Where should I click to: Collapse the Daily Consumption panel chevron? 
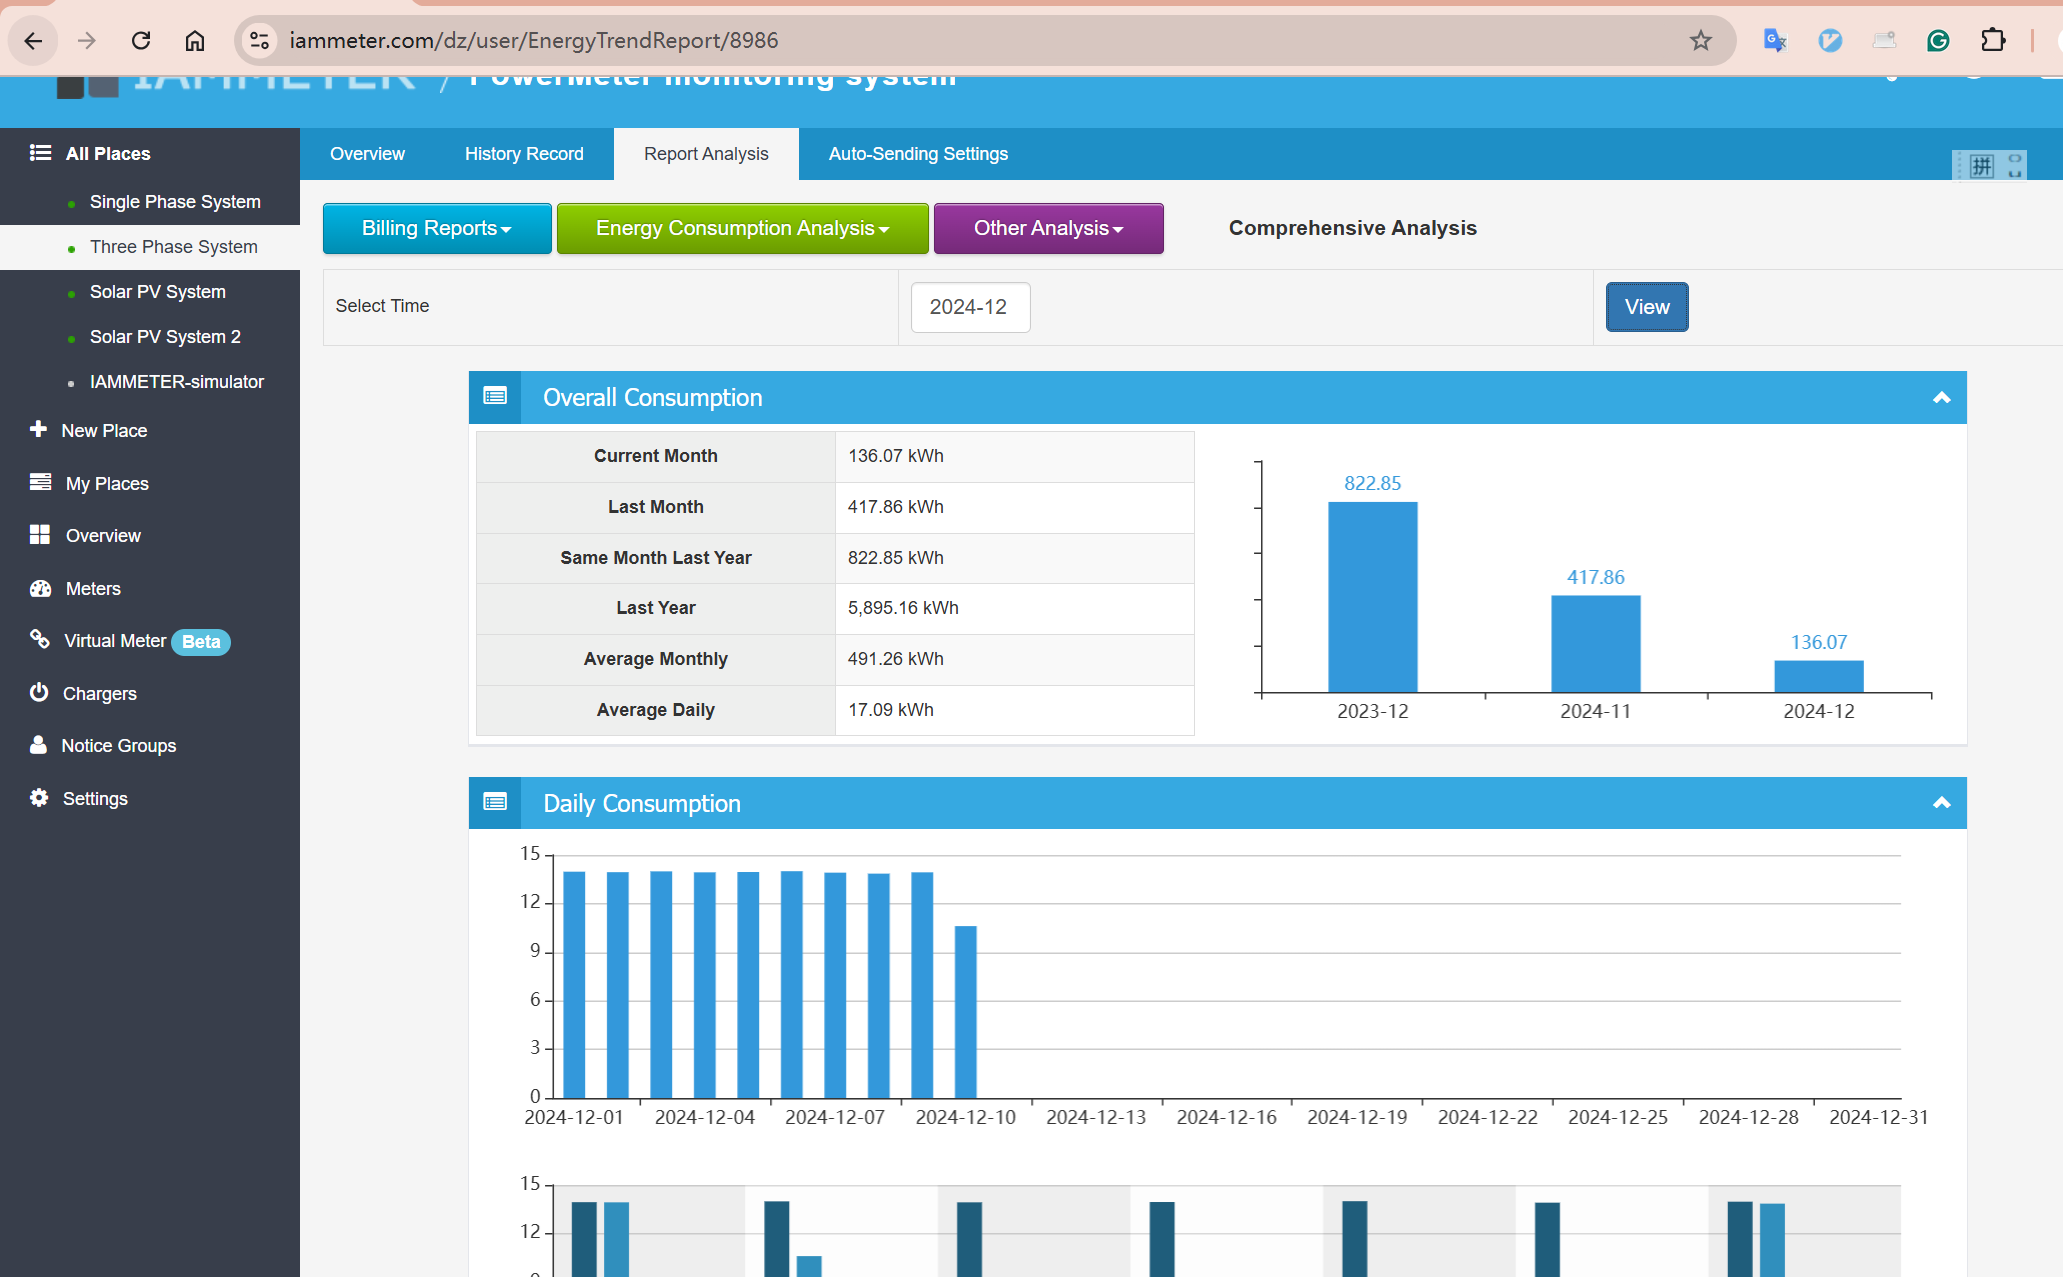click(x=1941, y=802)
